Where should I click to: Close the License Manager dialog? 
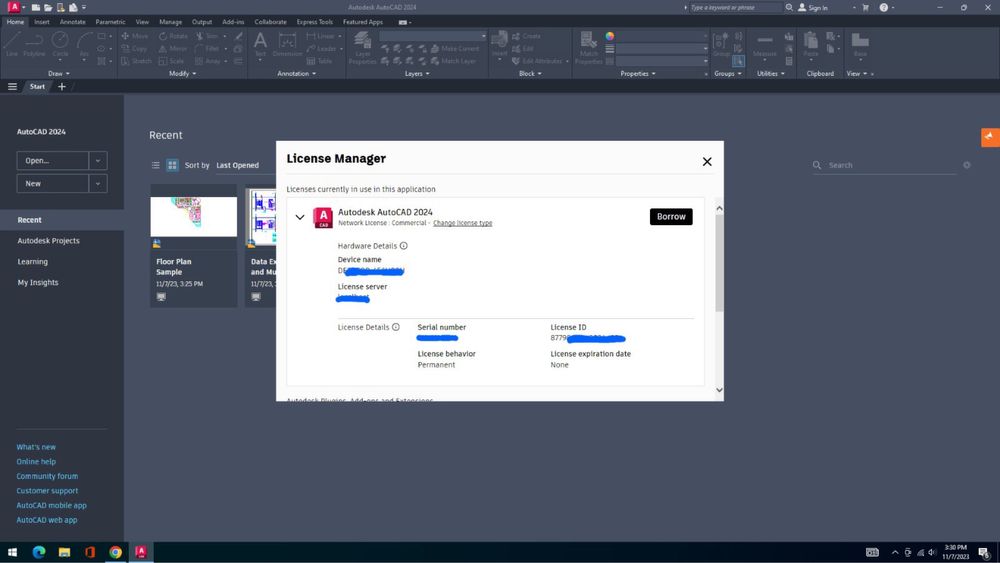coord(707,162)
